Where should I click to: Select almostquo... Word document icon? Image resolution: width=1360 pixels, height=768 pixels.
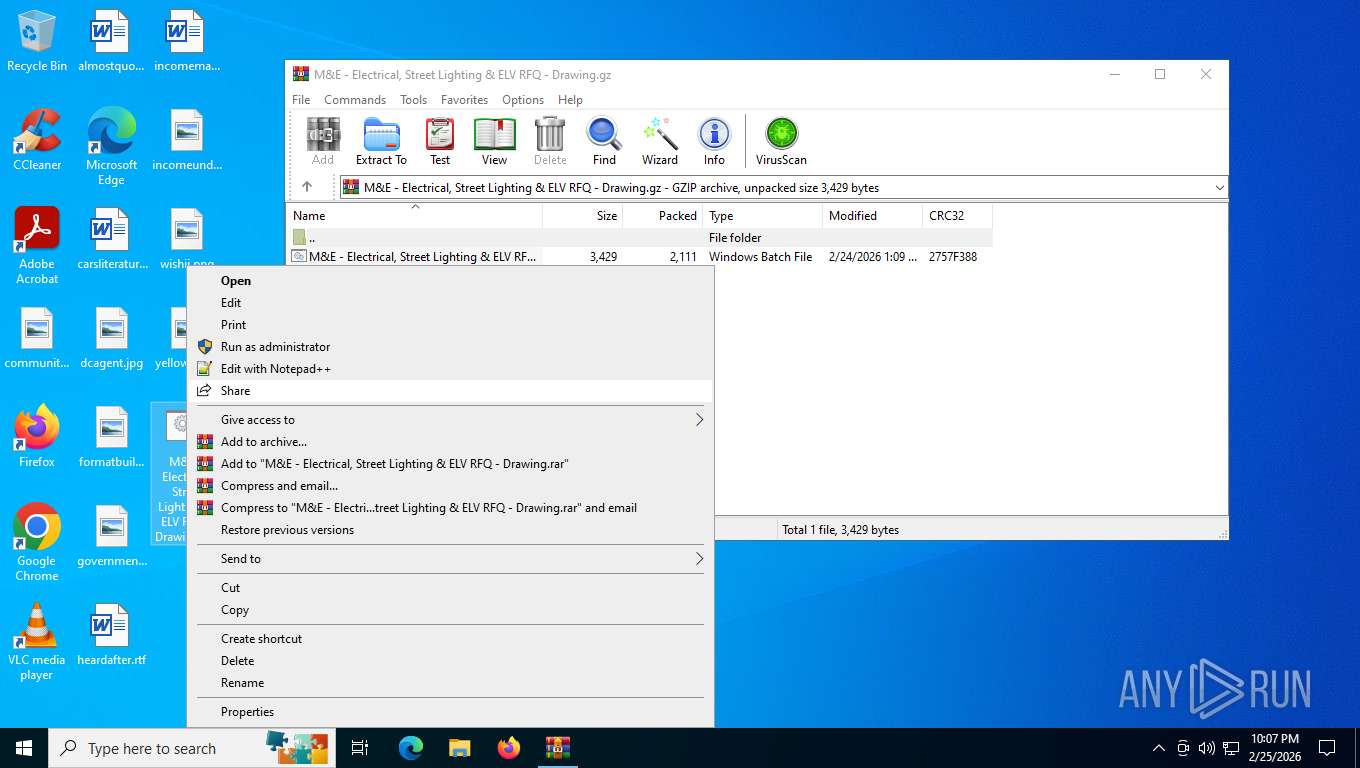111,42
